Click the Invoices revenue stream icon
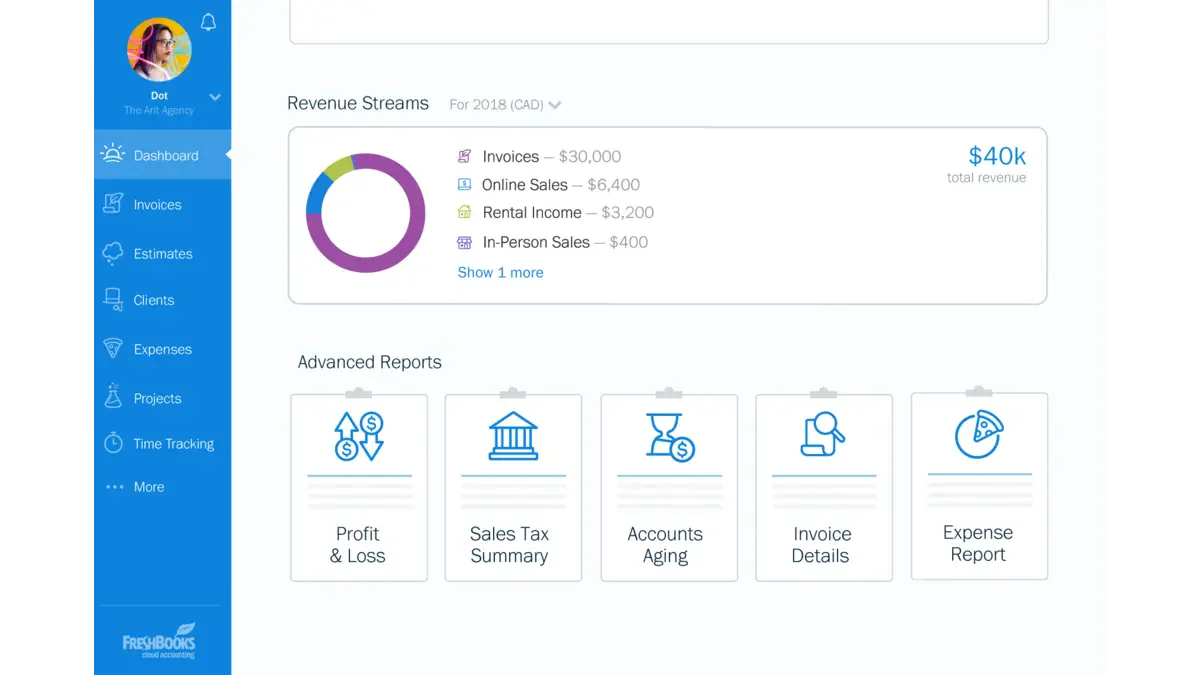The height and width of the screenshot is (675, 1200). click(x=464, y=156)
